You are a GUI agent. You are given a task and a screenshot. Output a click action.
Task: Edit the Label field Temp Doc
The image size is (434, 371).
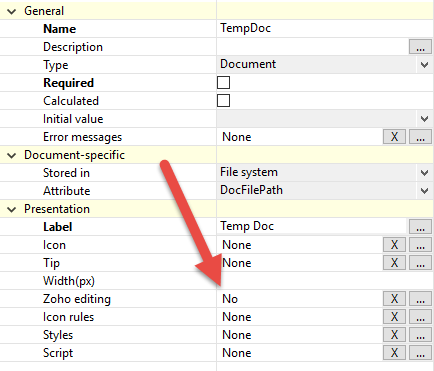[x=312, y=226]
